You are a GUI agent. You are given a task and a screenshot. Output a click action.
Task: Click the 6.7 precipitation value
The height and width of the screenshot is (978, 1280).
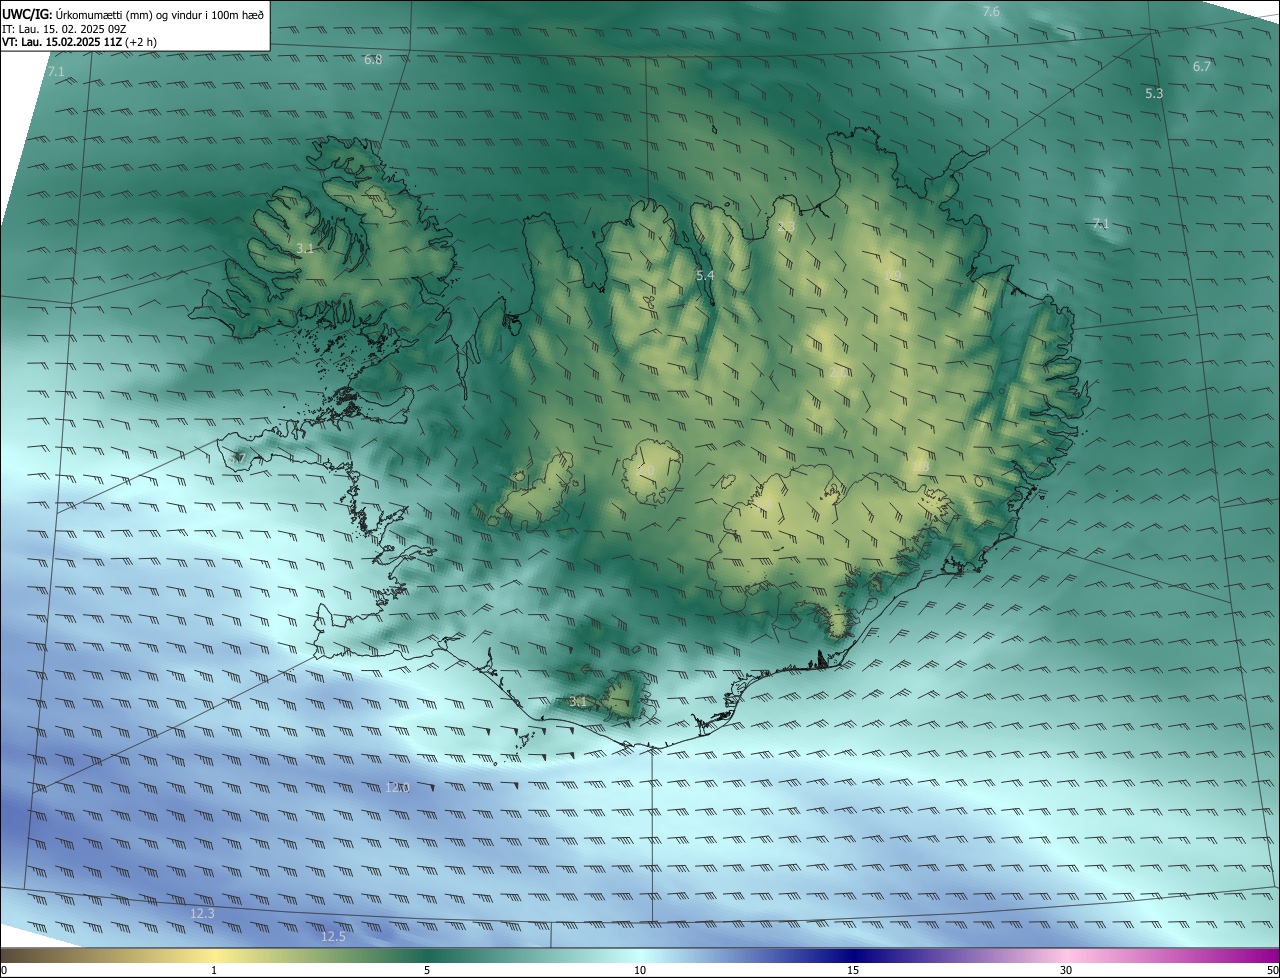(1202, 67)
